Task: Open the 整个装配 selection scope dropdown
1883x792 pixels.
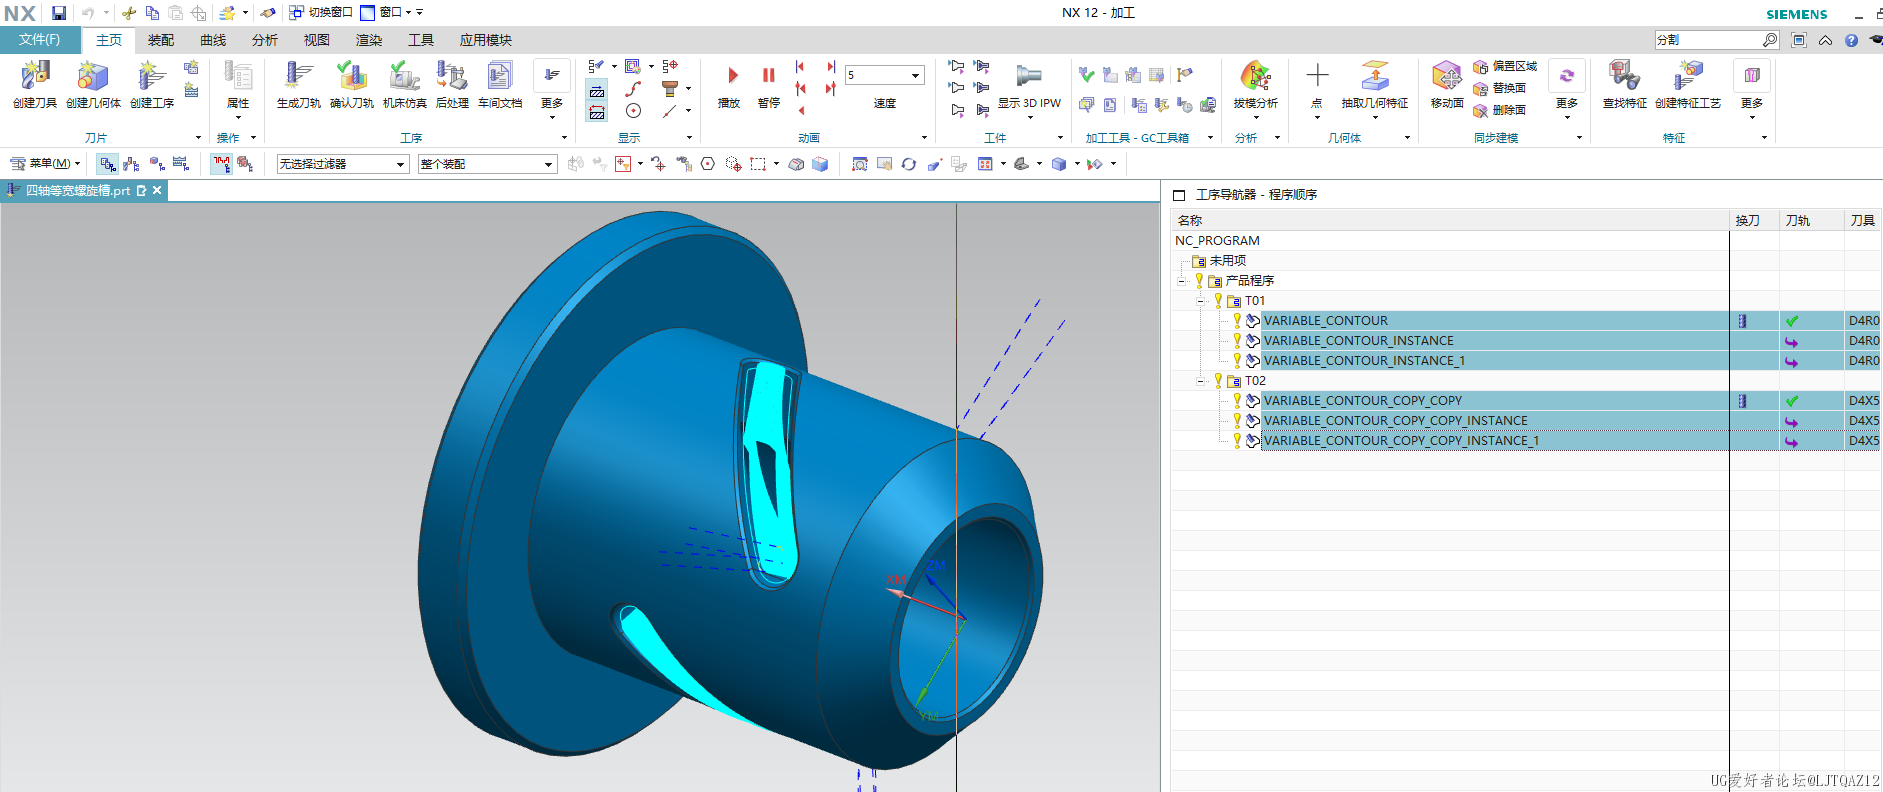Action: coord(488,164)
